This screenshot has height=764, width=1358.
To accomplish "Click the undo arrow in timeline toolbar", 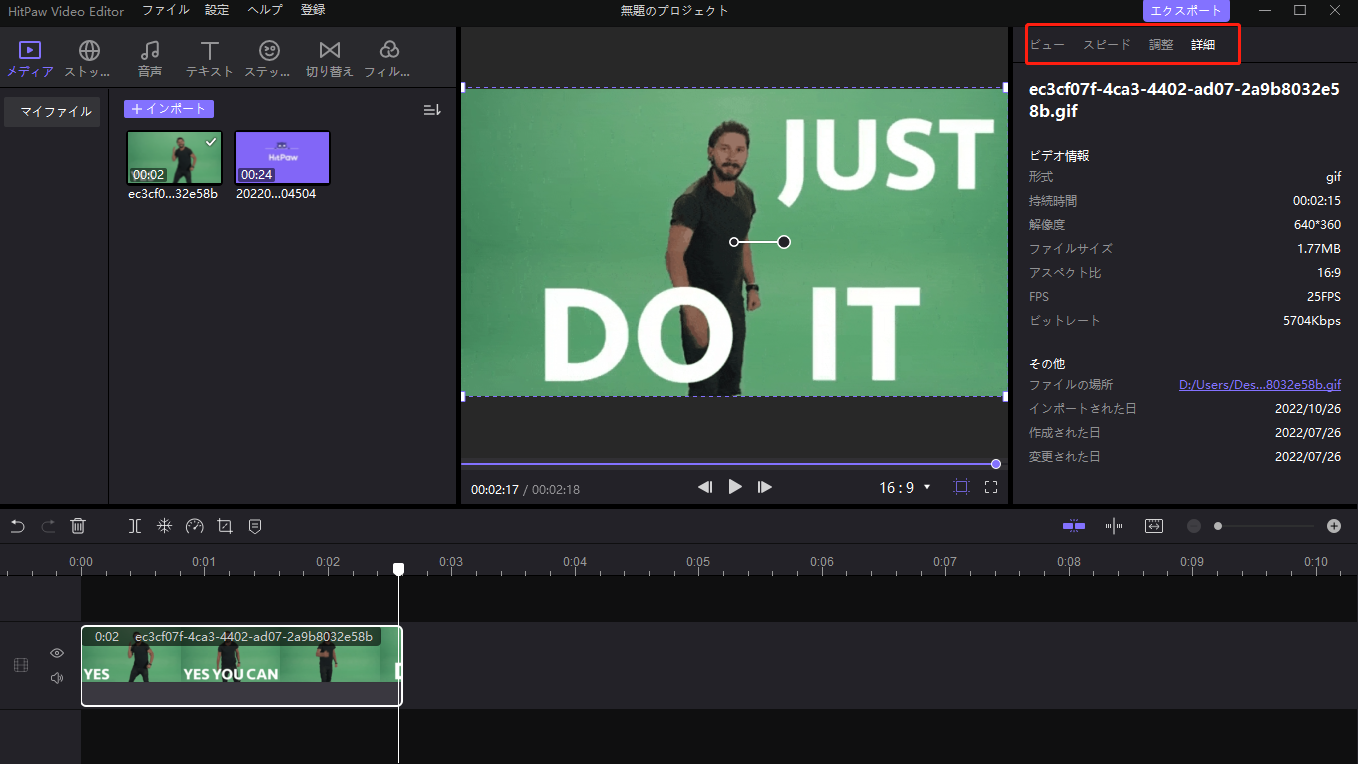I will [17, 526].
